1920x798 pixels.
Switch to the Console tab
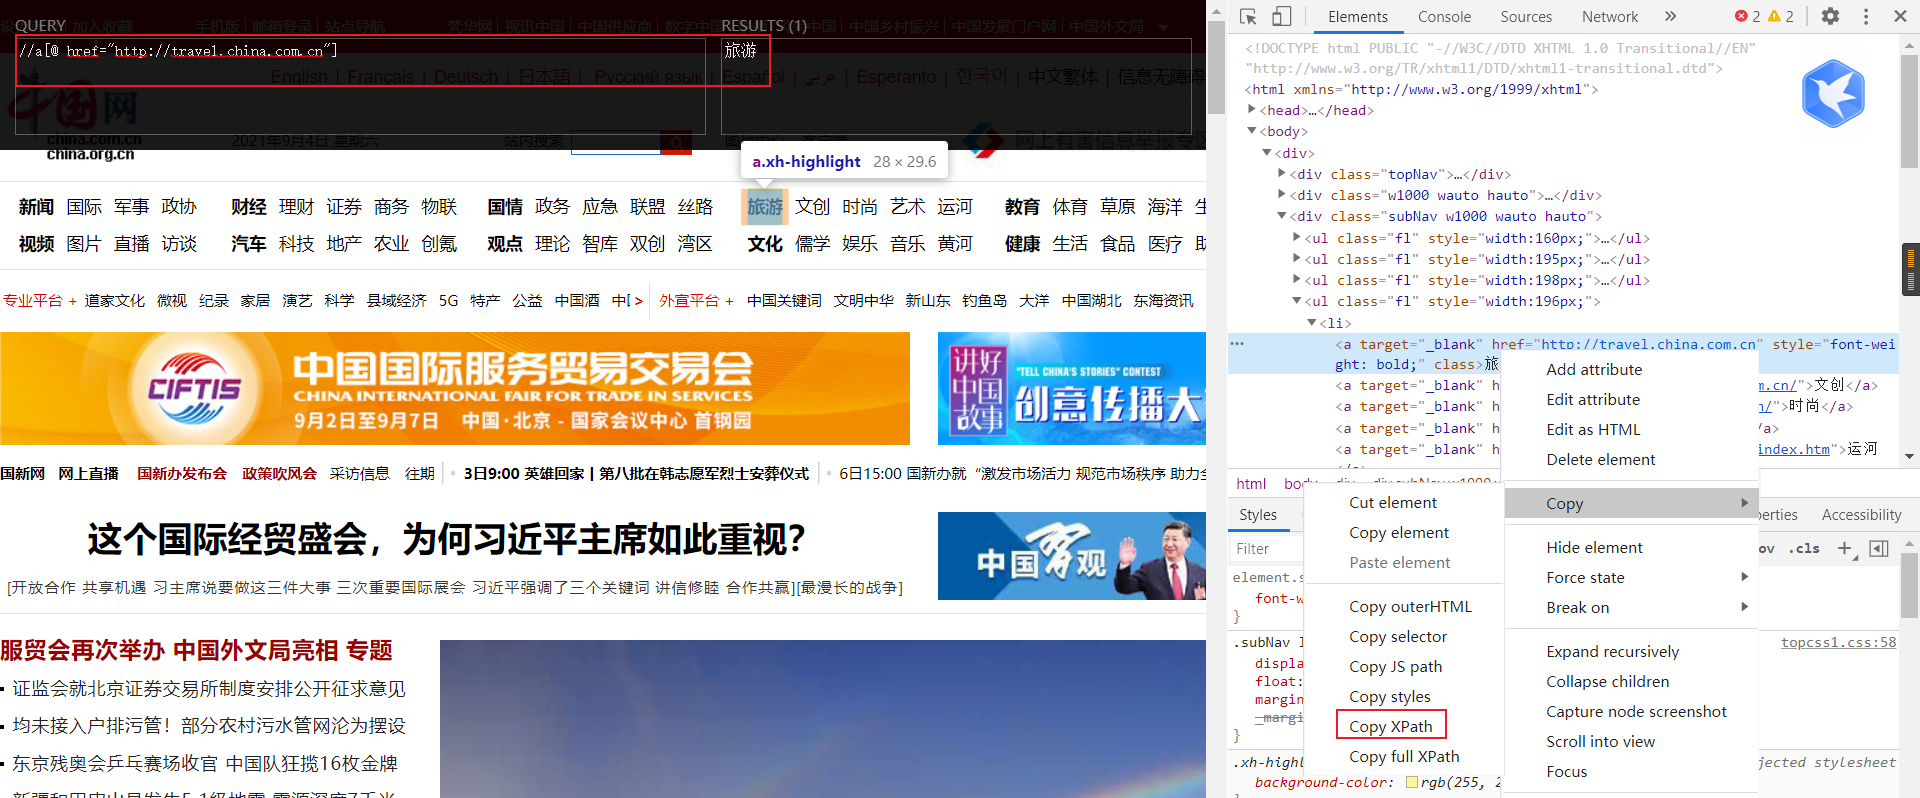point(1444,16)
